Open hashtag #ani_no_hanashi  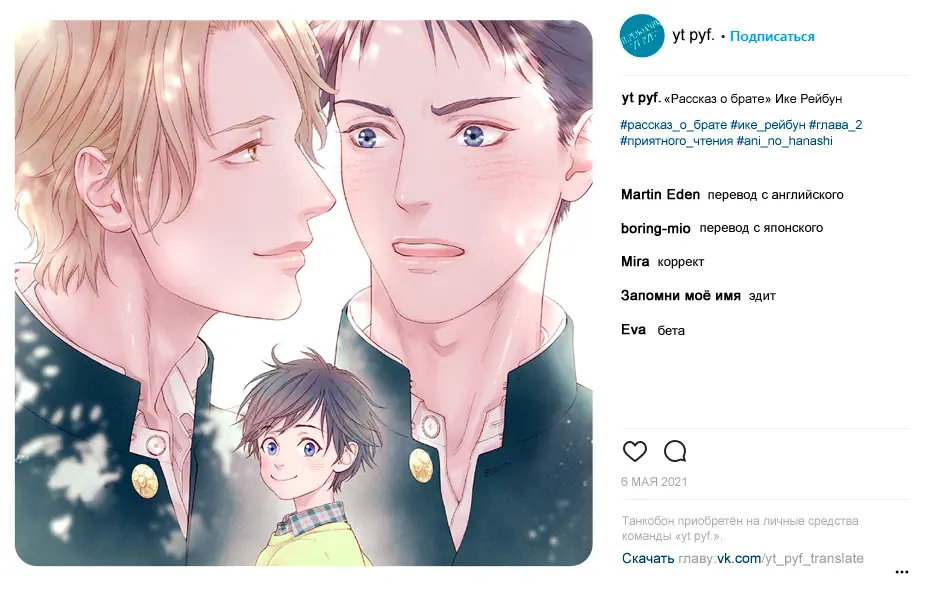(x=784, y=141)
